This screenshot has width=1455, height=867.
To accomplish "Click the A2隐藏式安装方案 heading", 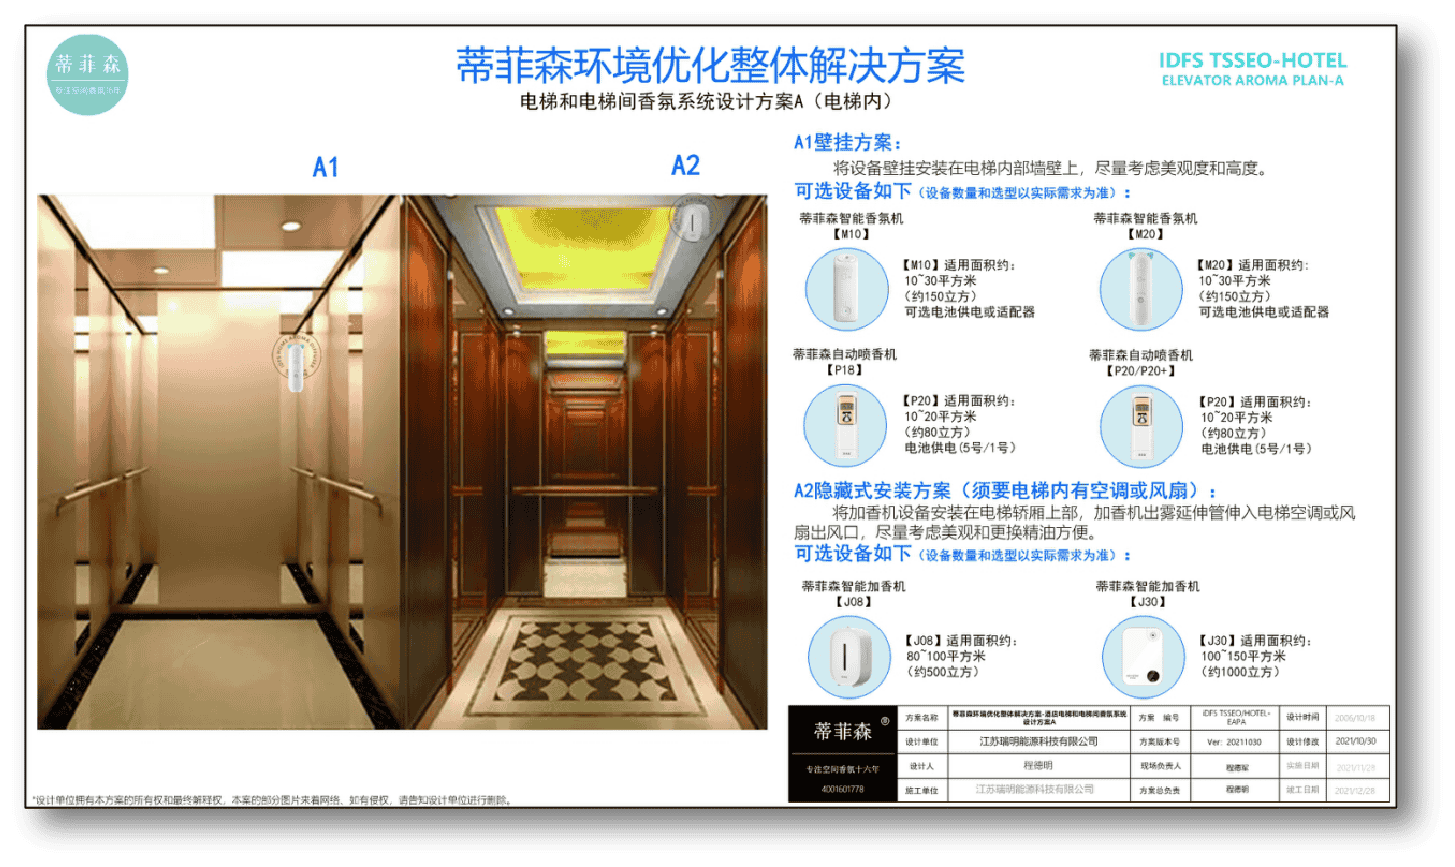I will pyautogui.click(x=1005, y=491).
